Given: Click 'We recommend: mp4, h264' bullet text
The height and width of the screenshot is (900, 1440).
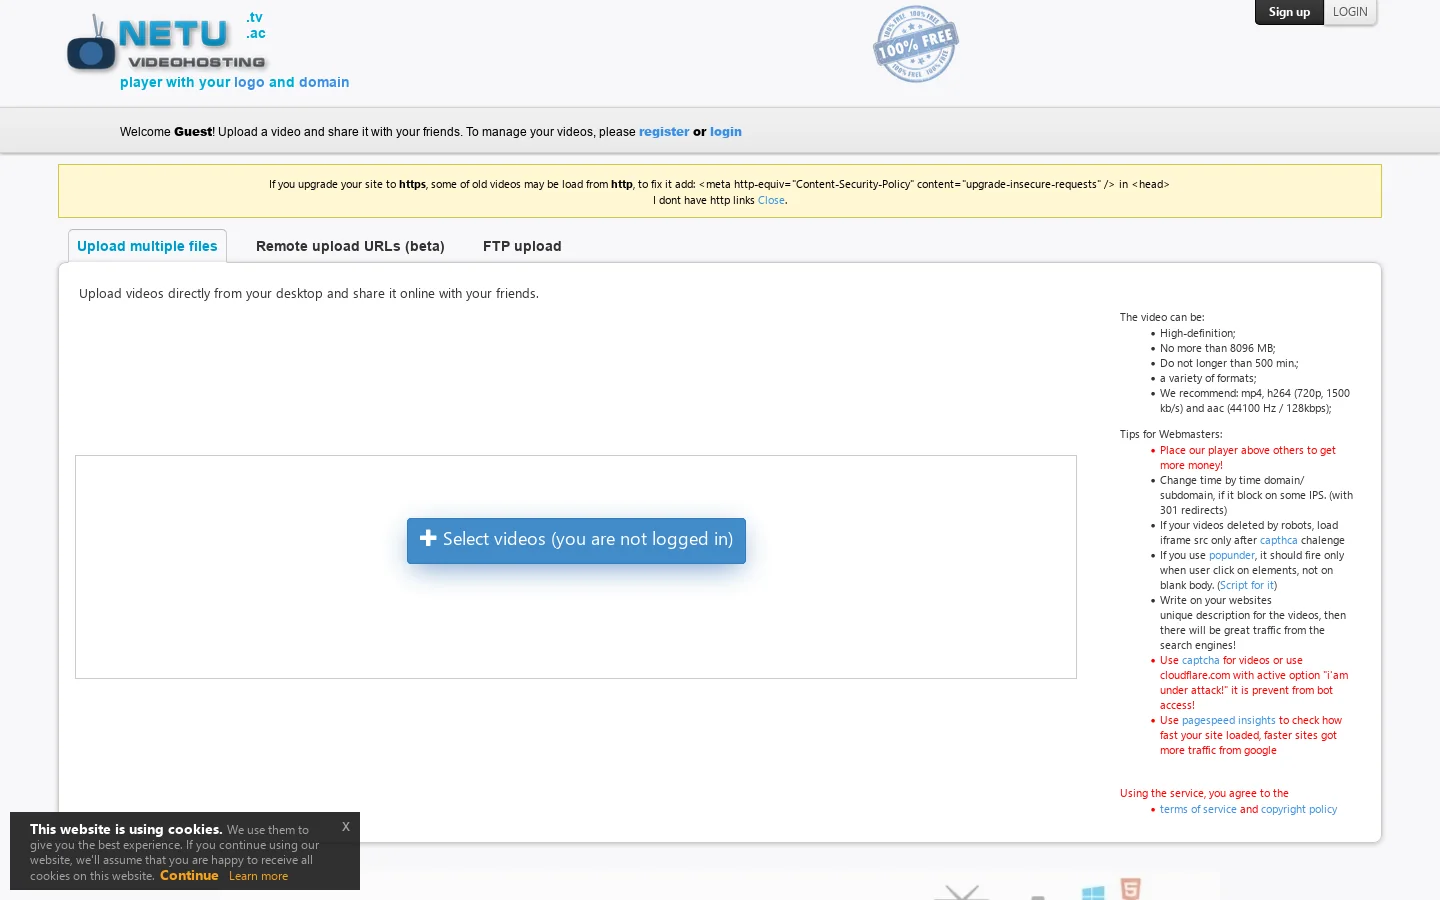Looking at the screenshot, I should (x=1255, y=400).
